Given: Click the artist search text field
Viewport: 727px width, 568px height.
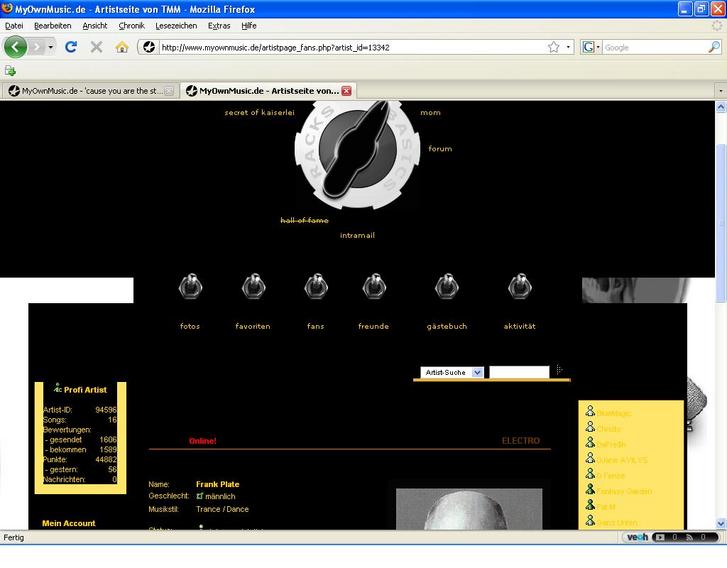Looking at the screenshot, I should (518, 372).
